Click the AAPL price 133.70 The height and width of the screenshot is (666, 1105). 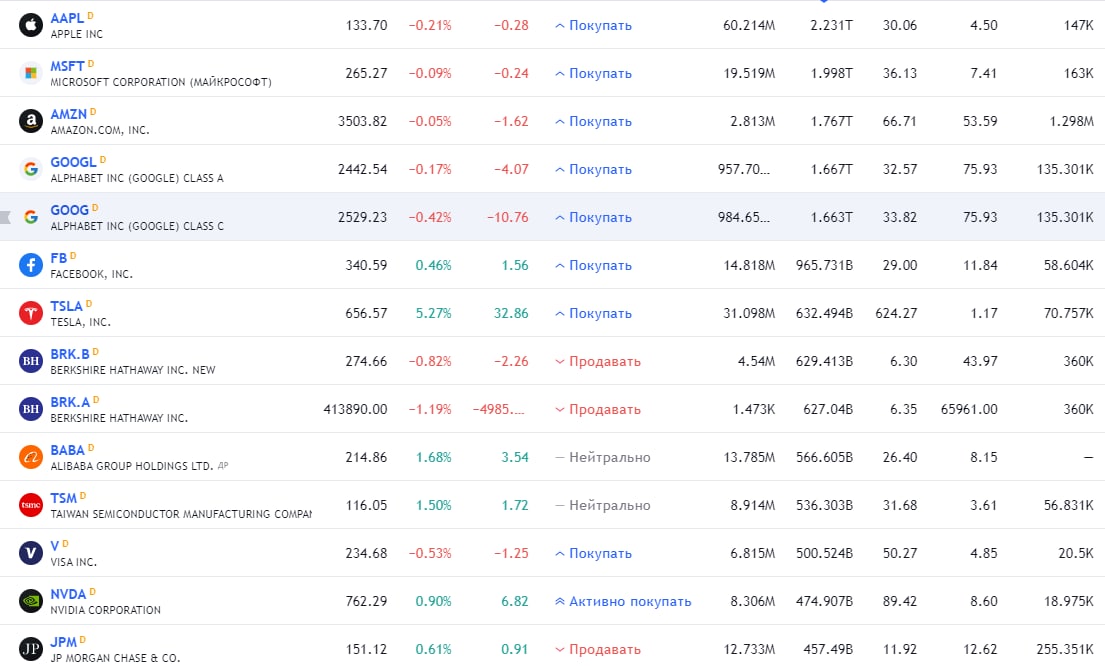366,25
